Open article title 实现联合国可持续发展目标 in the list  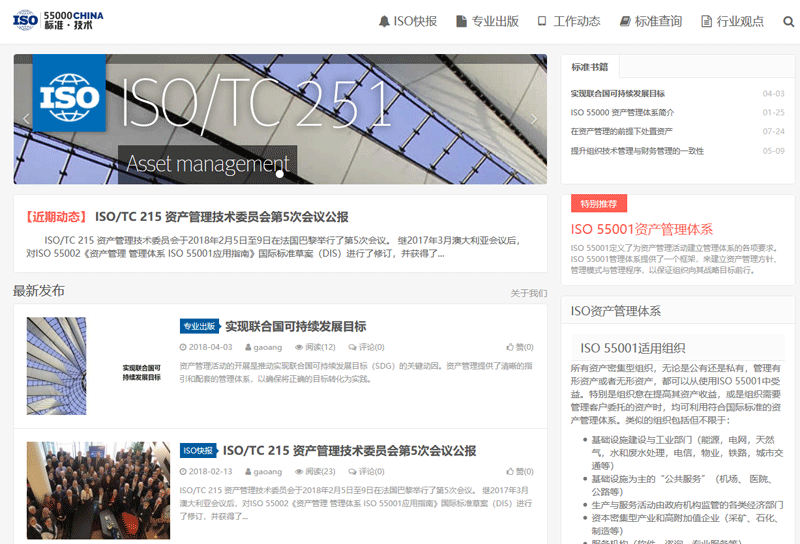pos(296,326)
